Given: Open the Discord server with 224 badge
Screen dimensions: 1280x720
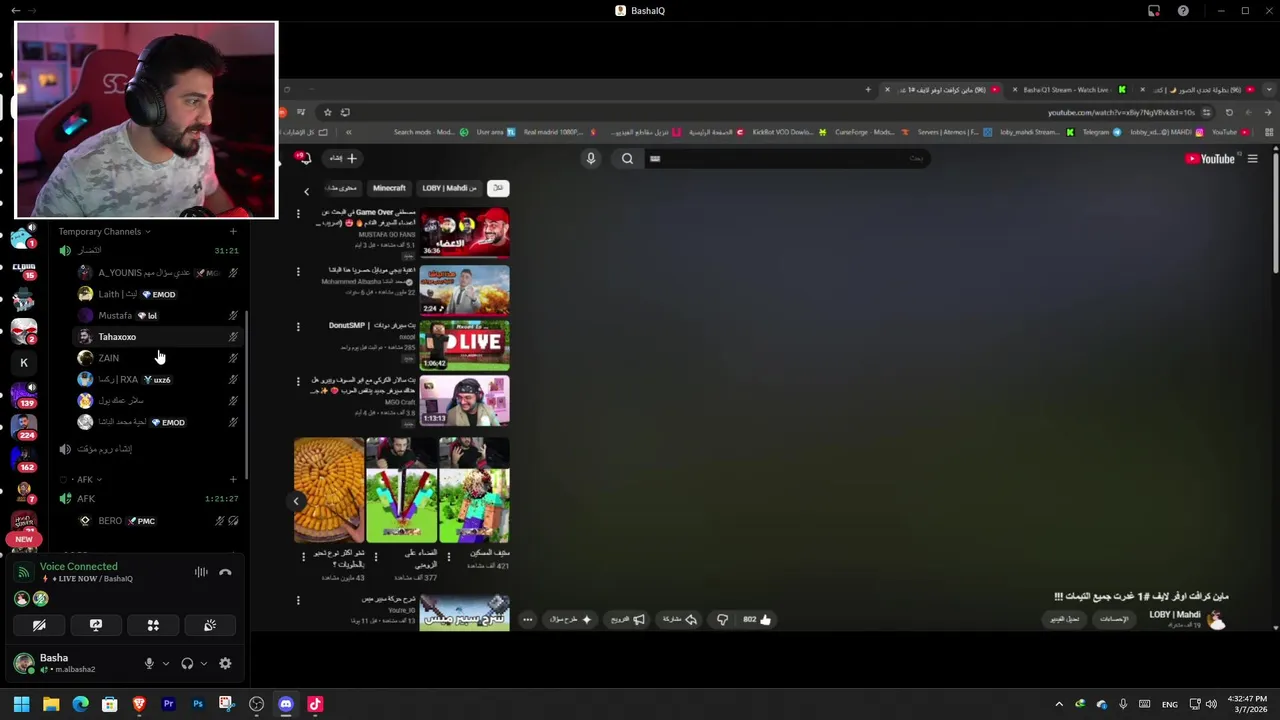Looking at the screenshot, I should coord(24,426).
